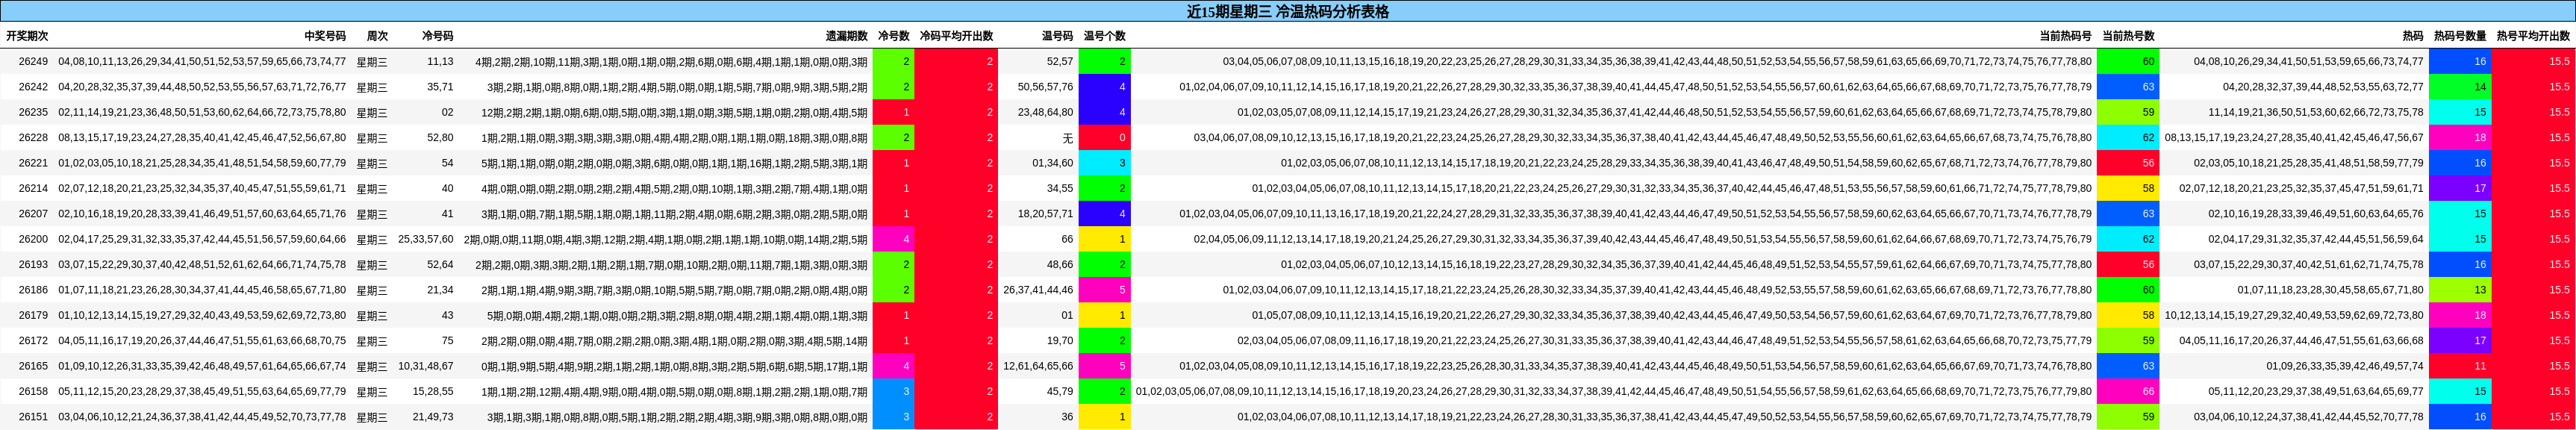Viewport: 2576px width, 430px height.
Task: Click the 开奖期次 column header
Action: (27, 36)
